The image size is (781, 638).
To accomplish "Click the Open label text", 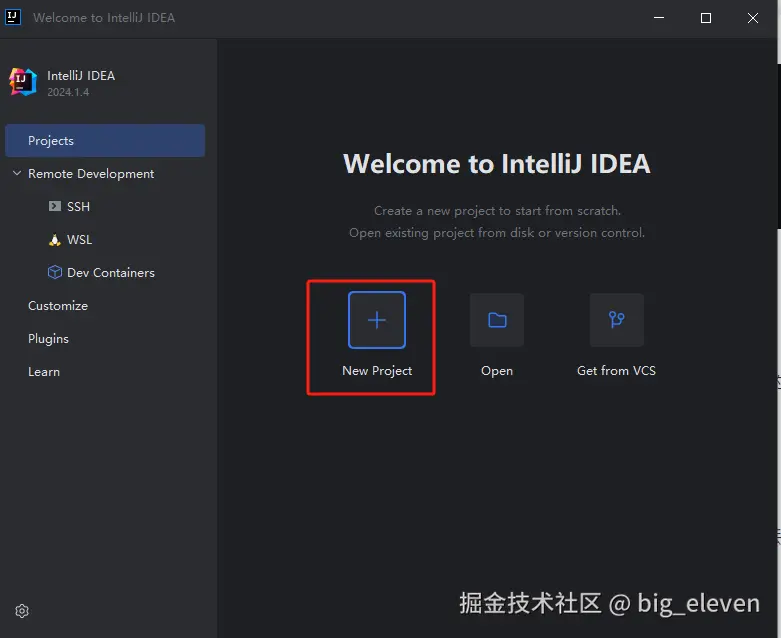I will click(497, 371).
